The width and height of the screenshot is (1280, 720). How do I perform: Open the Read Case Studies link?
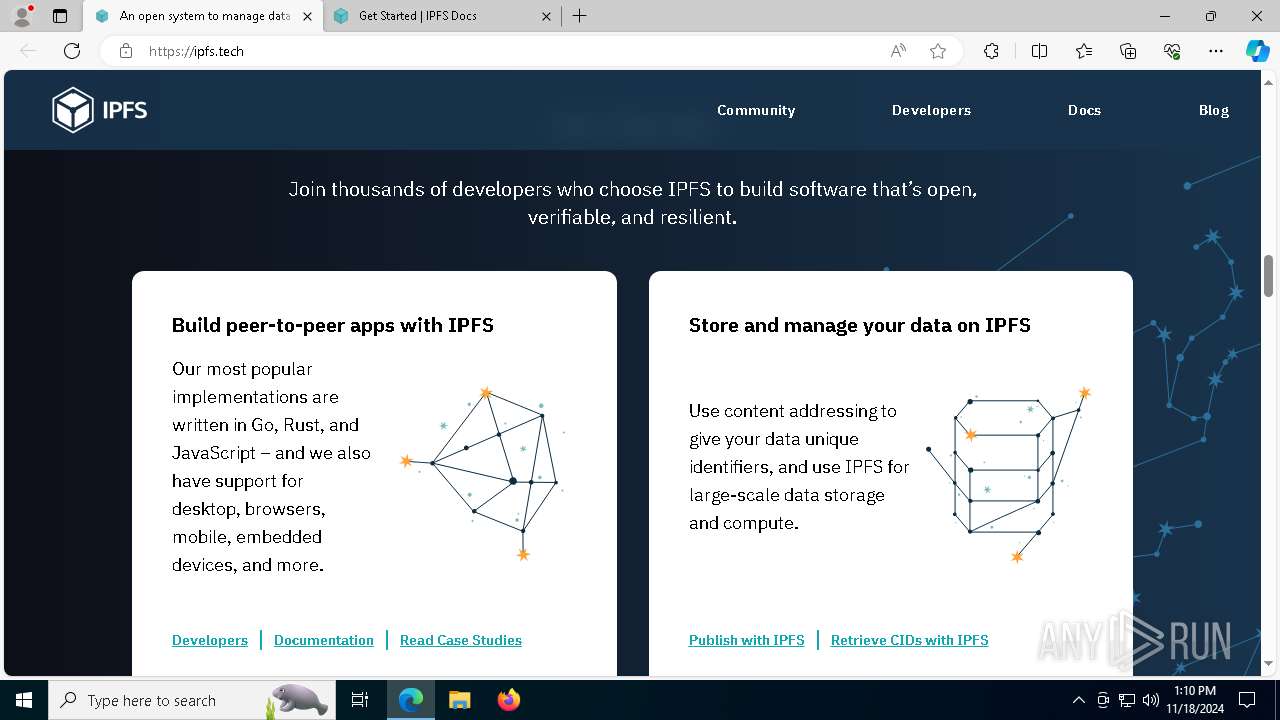coord(461,640)
